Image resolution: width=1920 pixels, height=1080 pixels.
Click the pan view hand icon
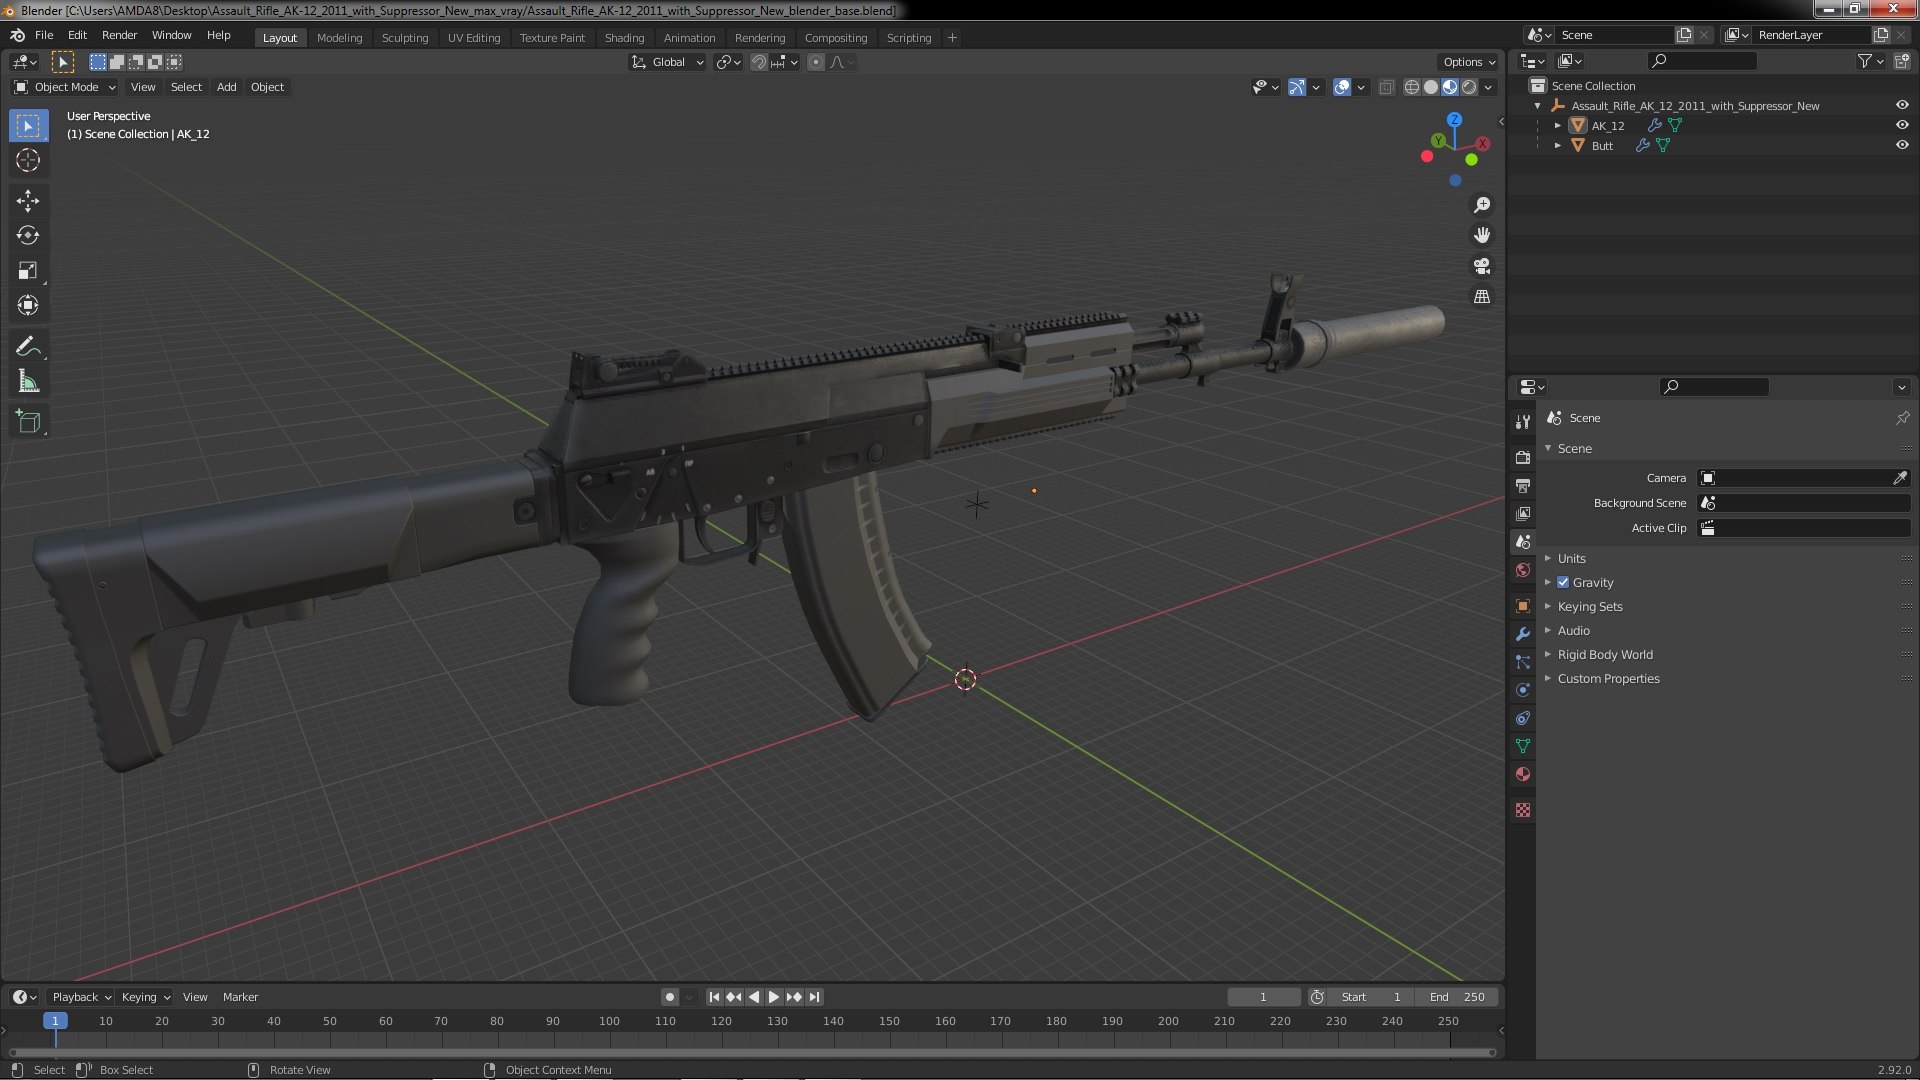coord(1482,235)
